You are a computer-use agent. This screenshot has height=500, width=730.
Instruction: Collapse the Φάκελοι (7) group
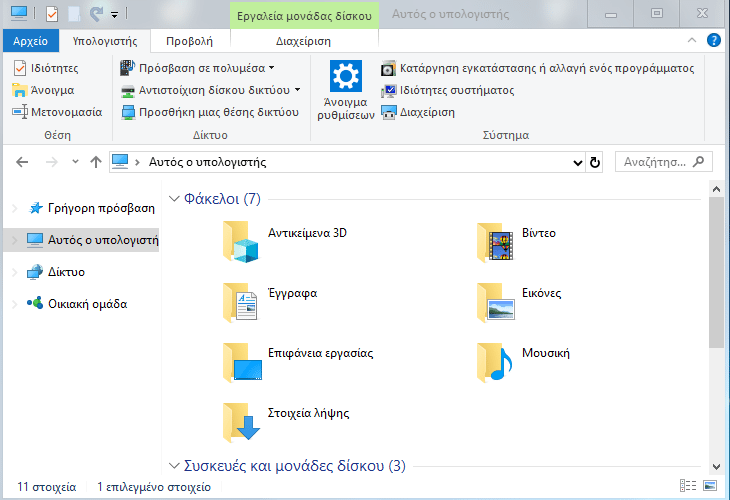click(x=175, y=199)
